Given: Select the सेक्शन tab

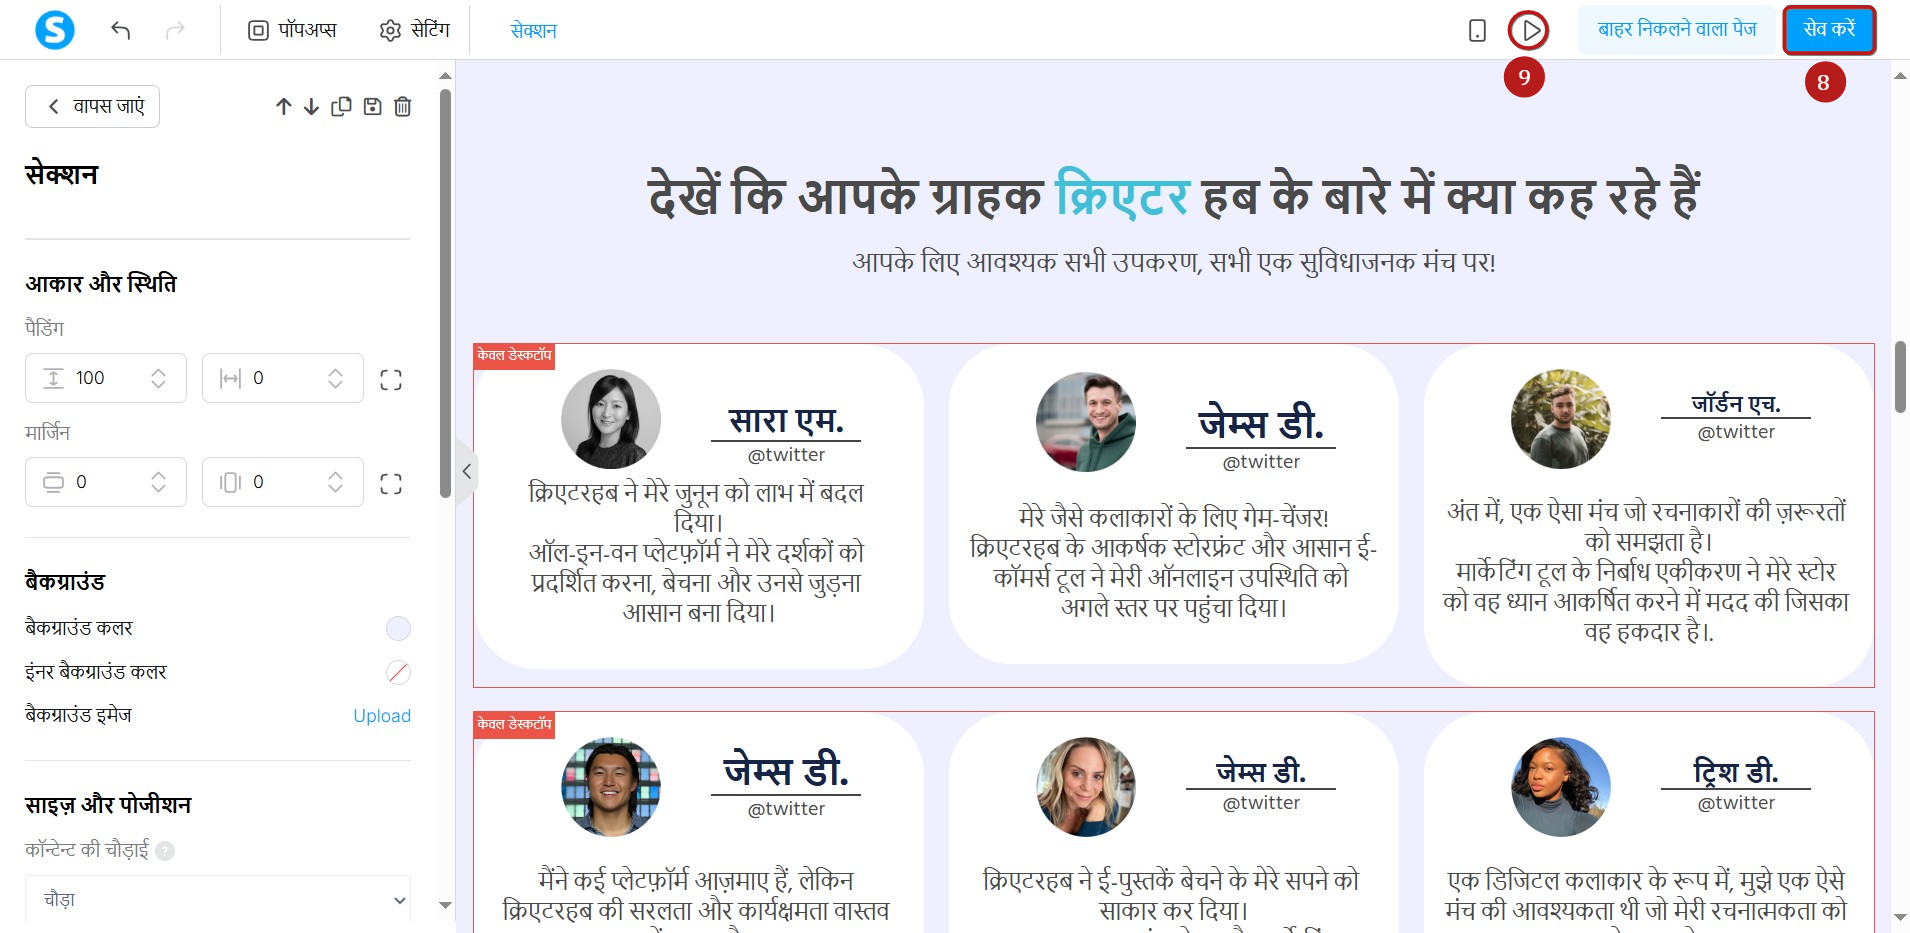Looking at the screenshot, I should pyautogui.click(x=533, y=31).
